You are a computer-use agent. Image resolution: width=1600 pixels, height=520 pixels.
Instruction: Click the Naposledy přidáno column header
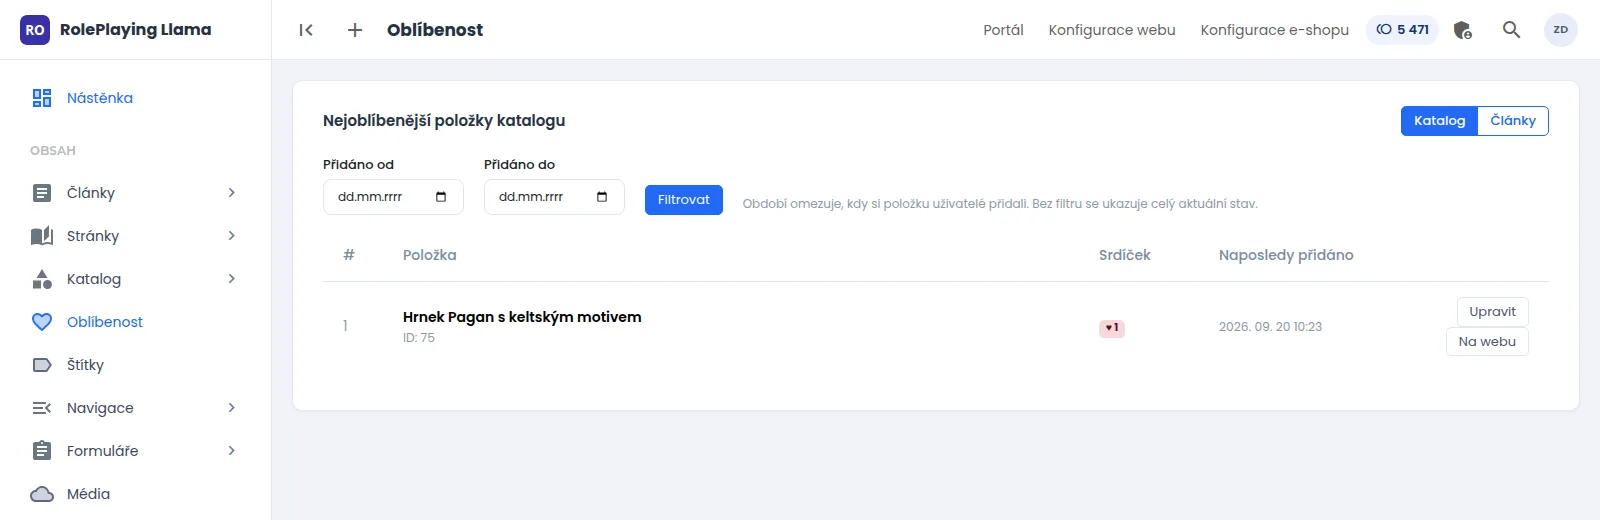point(1286,255)
